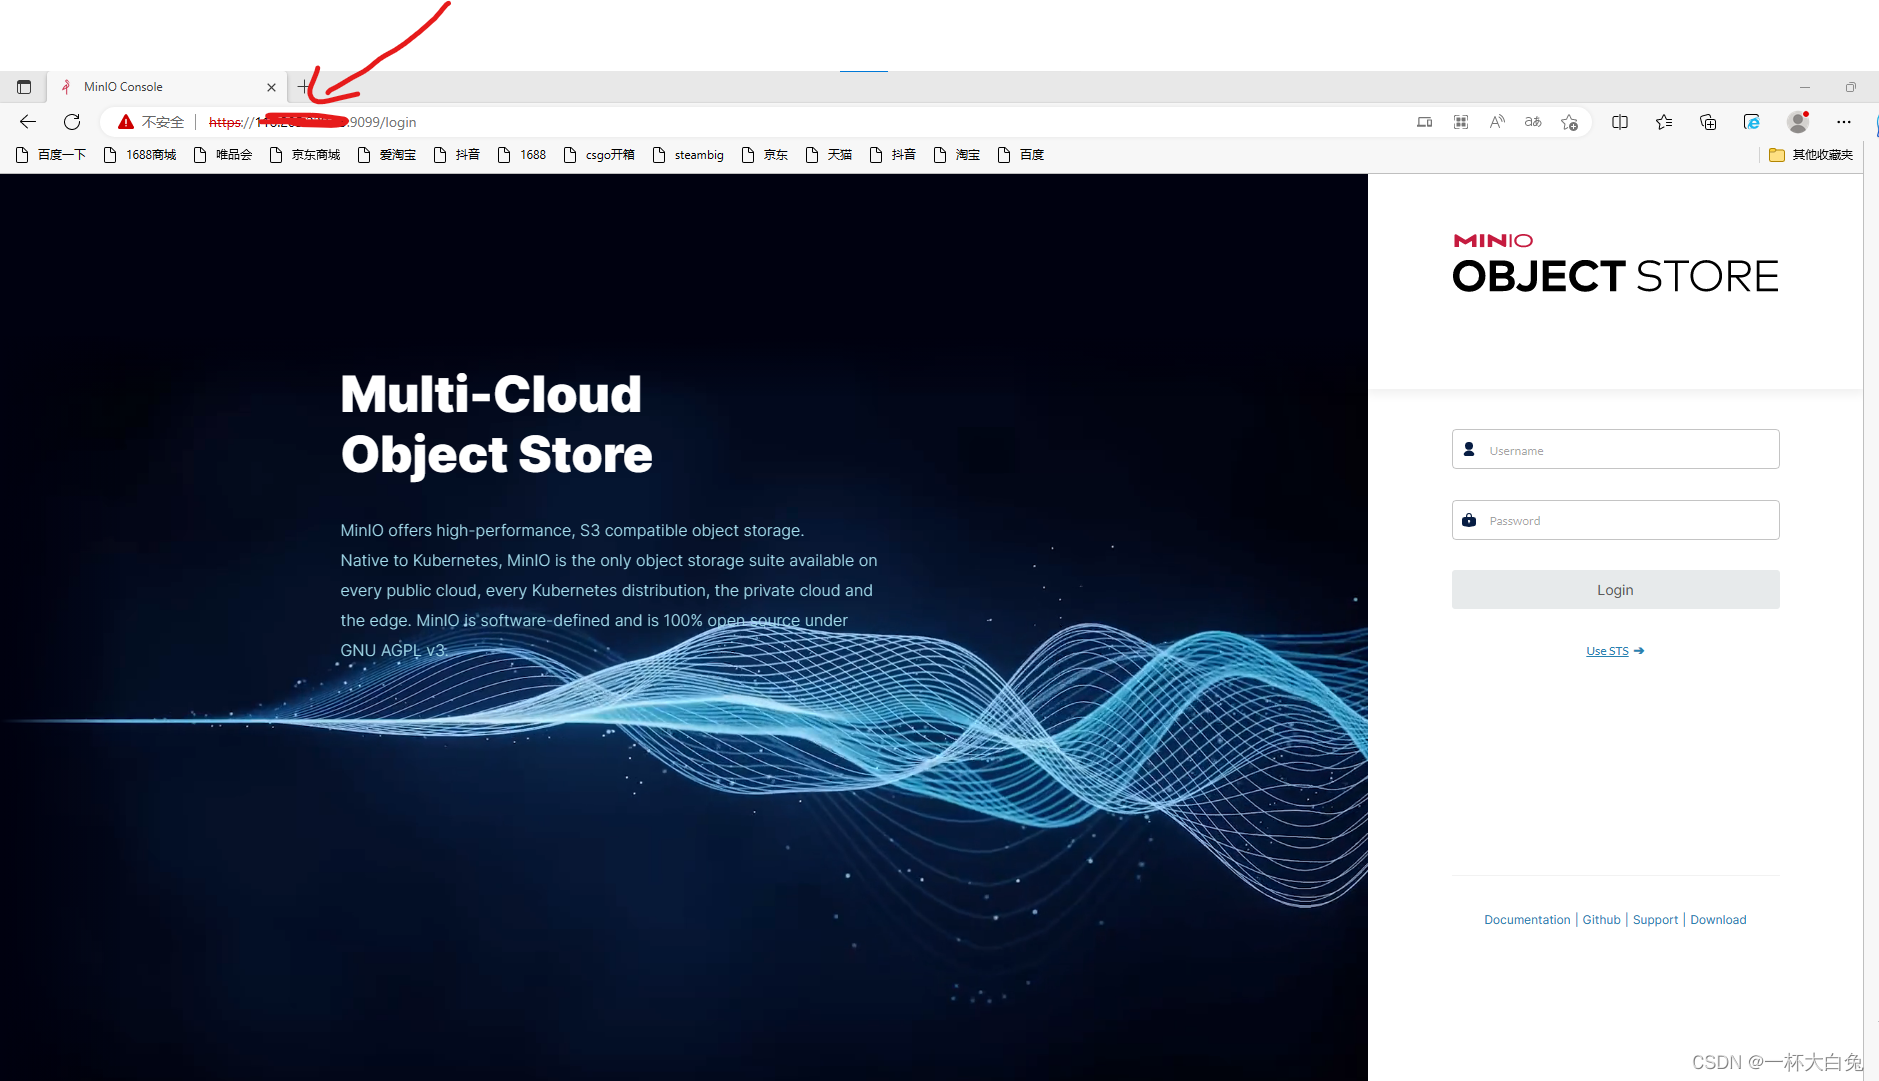Open the 京东商城 bookmark

[305, 155]
